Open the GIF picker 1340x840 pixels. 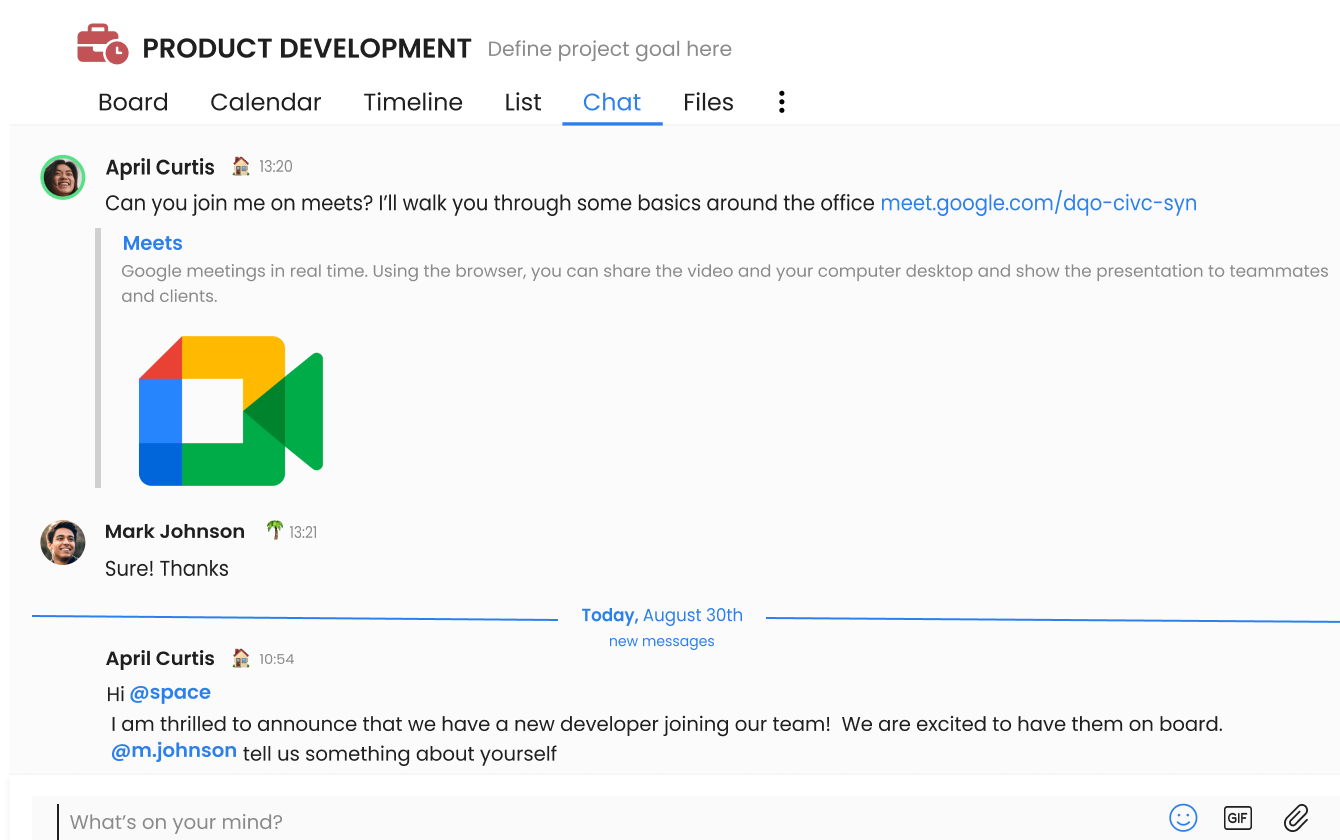[x=1238, y=818]
